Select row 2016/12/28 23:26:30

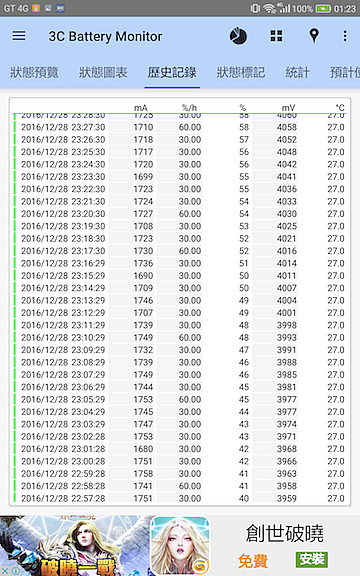click(180, 140)
